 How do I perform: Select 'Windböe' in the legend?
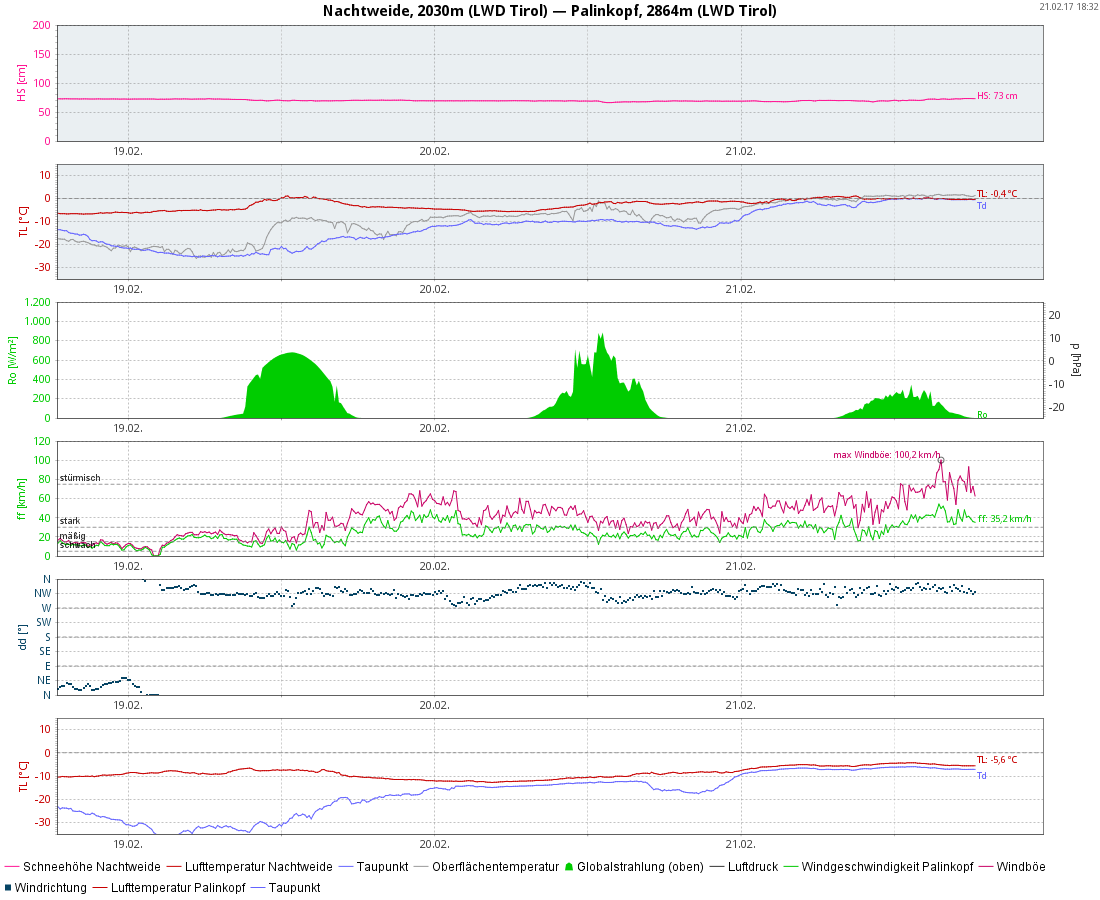click(x=1021, y=867)
